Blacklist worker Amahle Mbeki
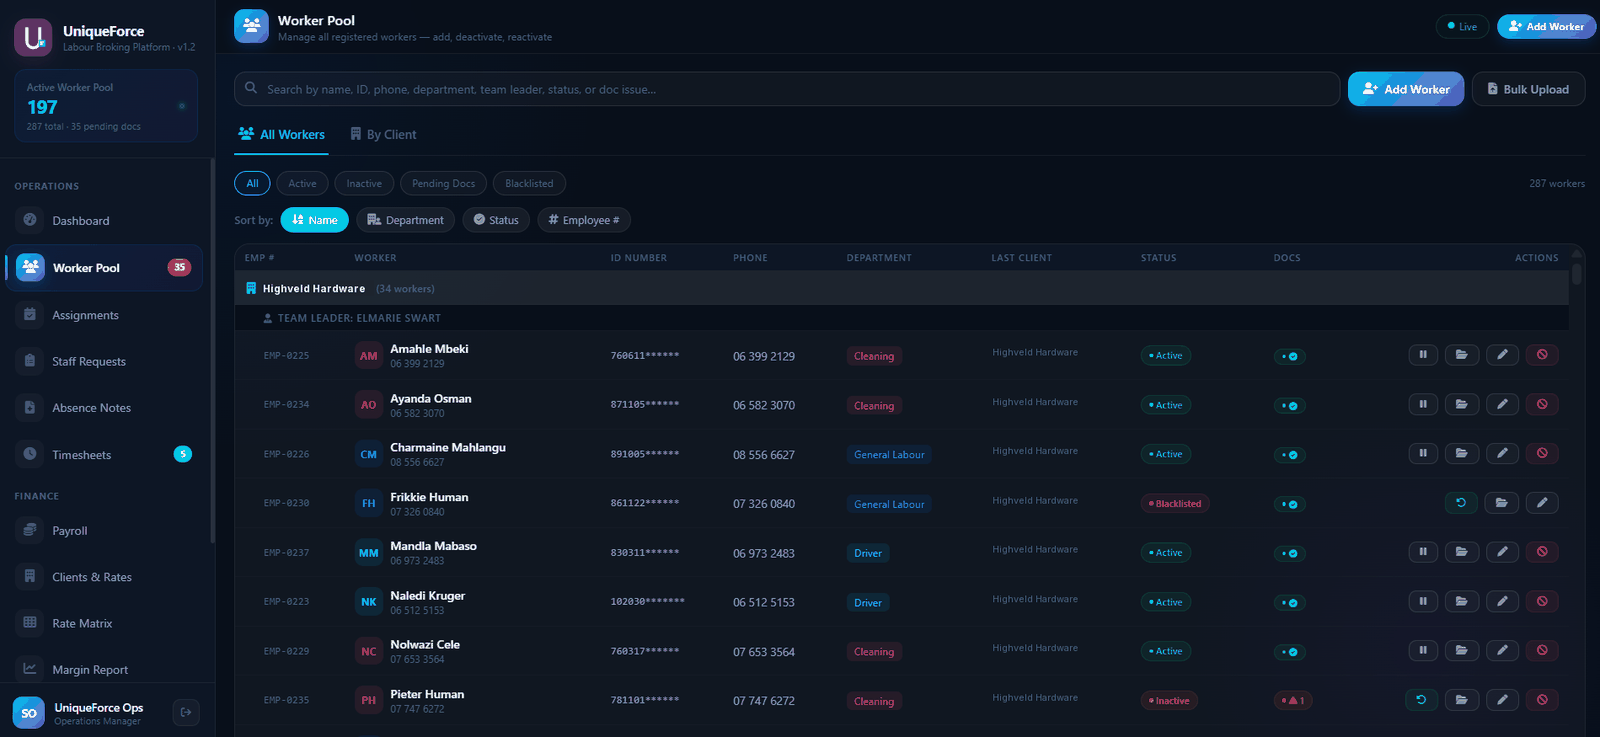The image size is (1600, 737). pos(1542,355)
